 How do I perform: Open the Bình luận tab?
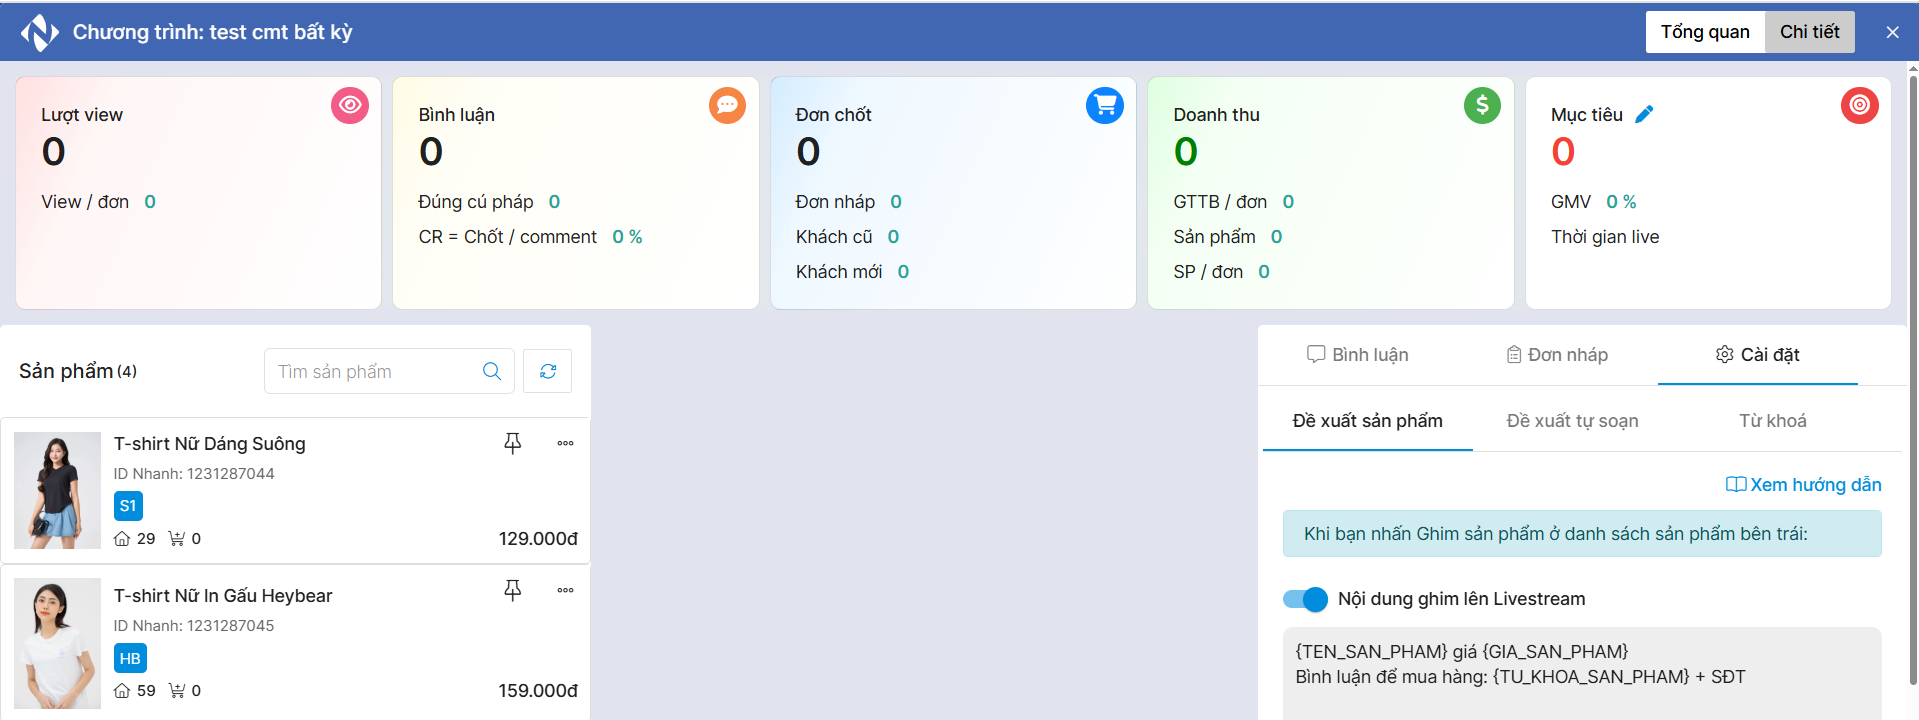coord(1357,355)
